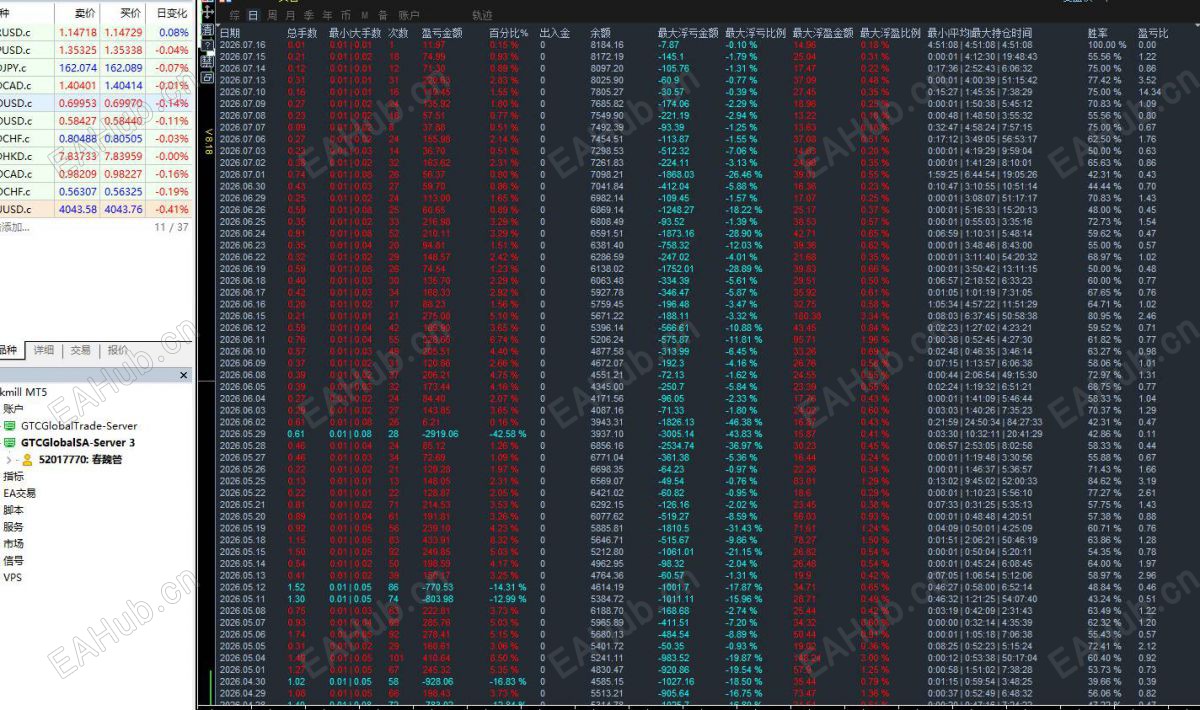
Task: Switch to the 交易 tab in Market Watch
Action: point(80,350)
